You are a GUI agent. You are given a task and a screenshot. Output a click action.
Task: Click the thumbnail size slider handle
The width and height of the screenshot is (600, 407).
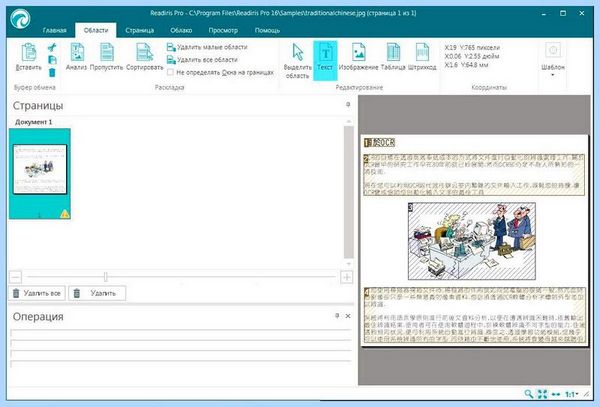click(x=106, y=277)
